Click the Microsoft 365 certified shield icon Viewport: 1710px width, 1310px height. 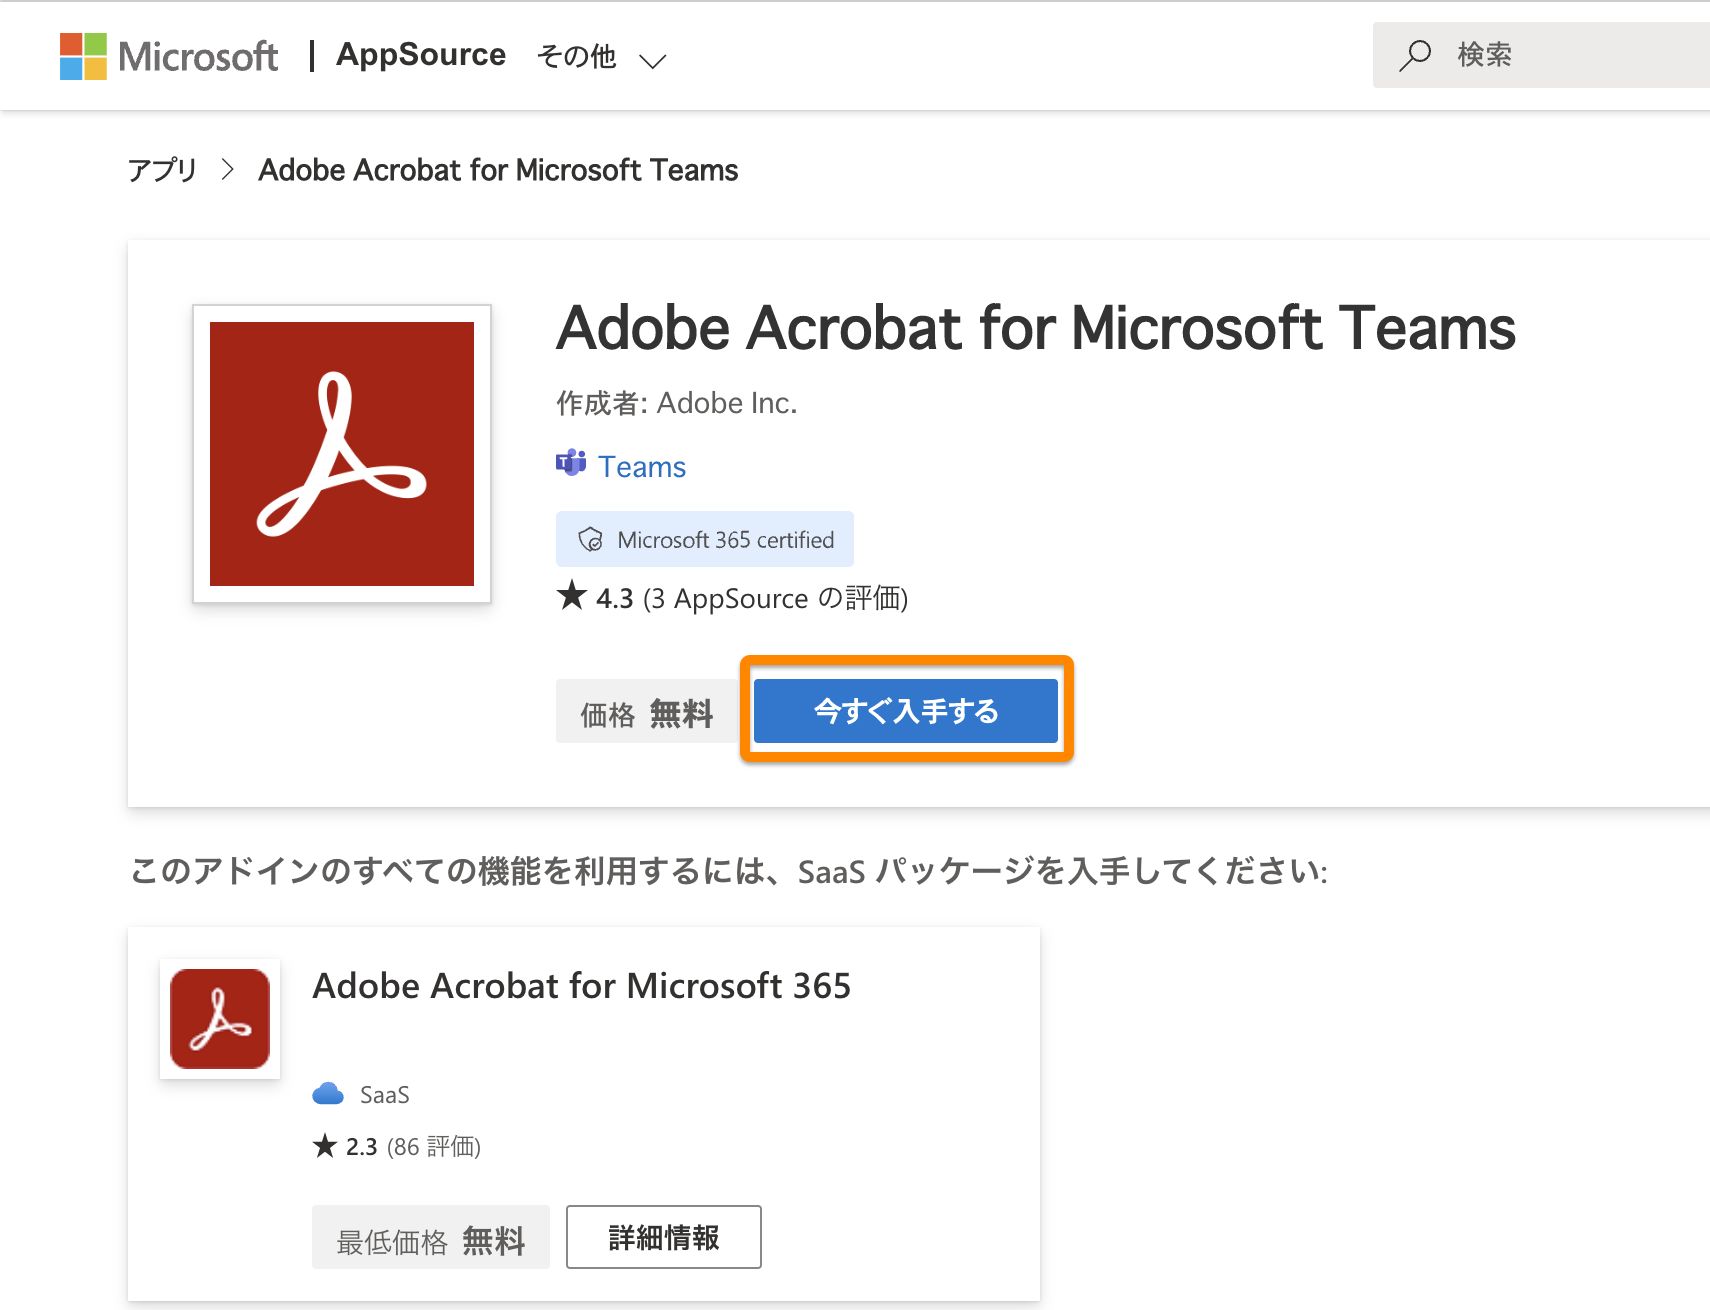[590, 540]
